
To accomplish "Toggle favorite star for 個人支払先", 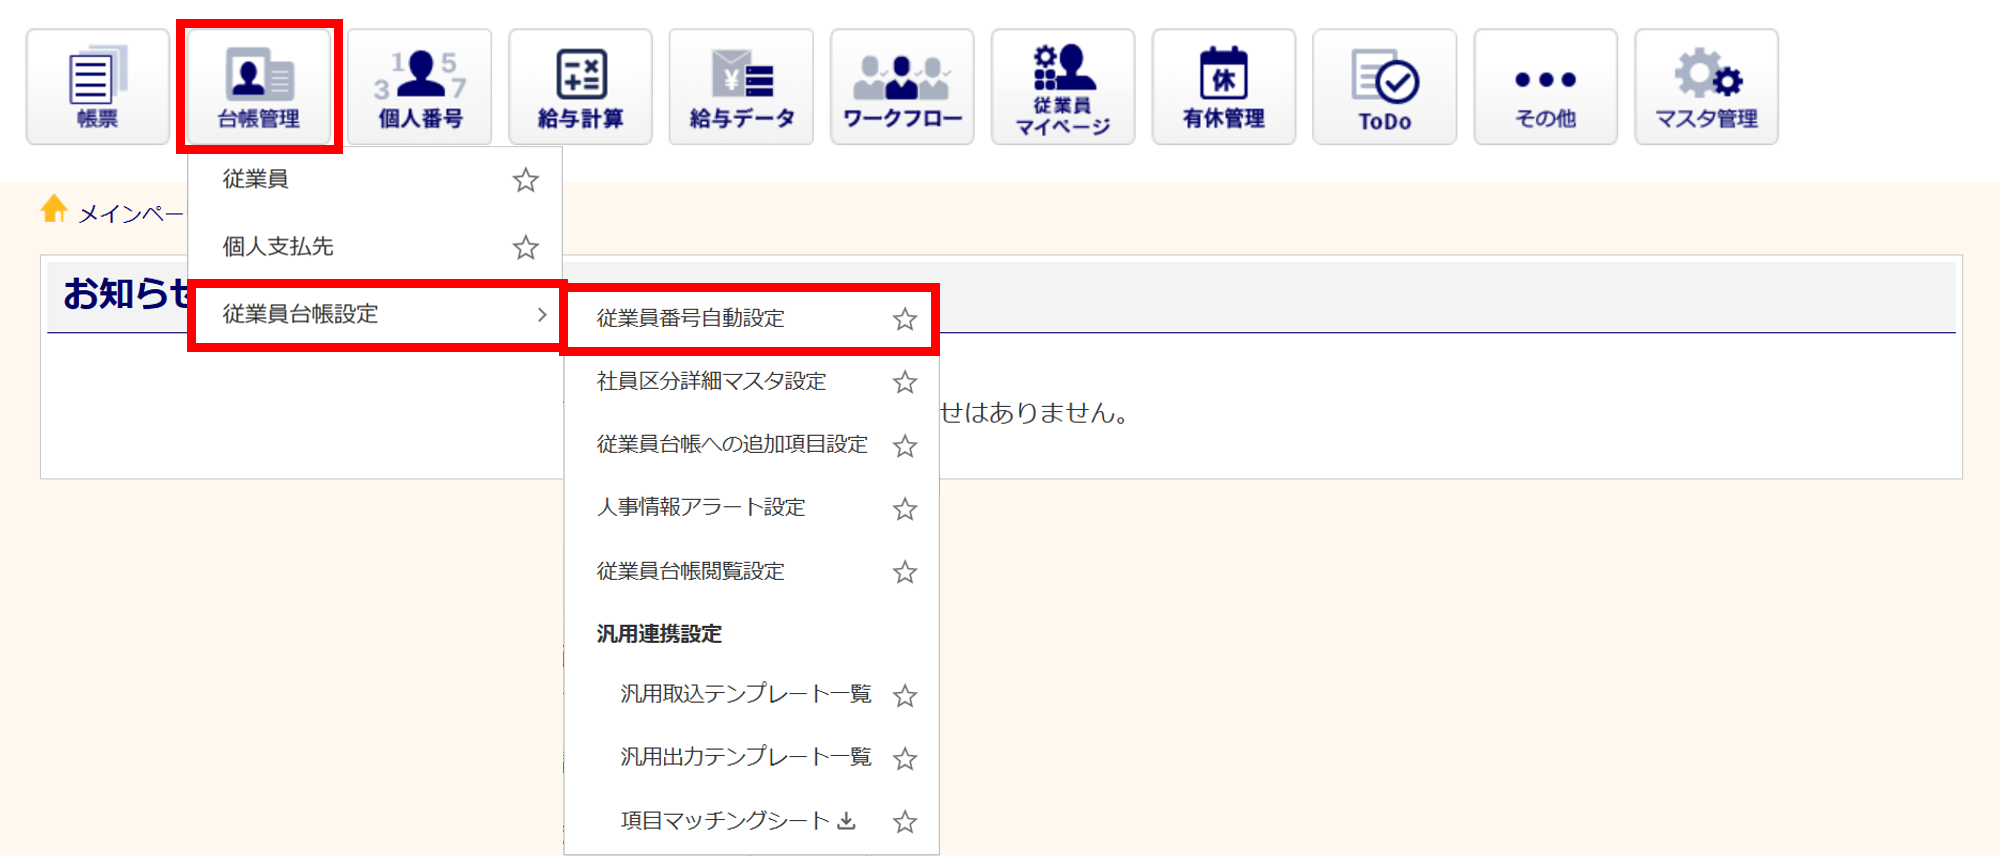I will (x=525, y=247).
